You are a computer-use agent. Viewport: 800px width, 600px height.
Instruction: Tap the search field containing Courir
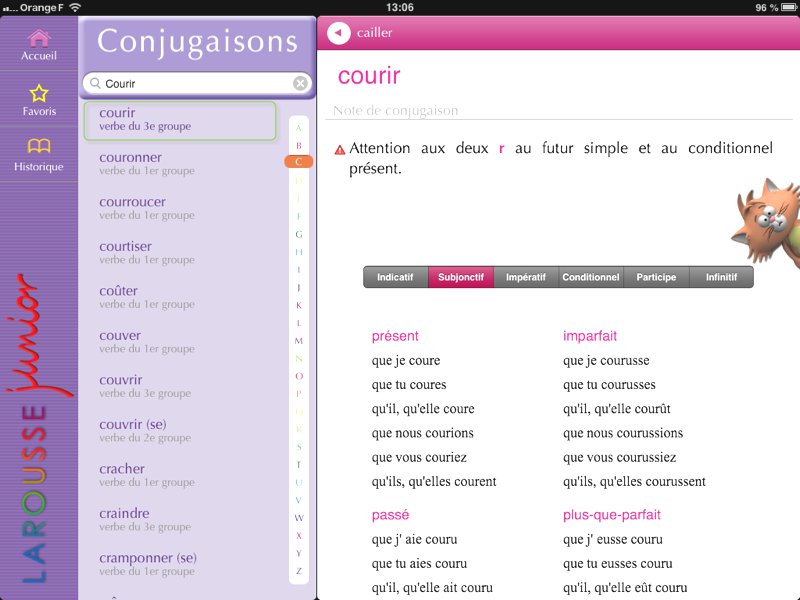point(195,84)
